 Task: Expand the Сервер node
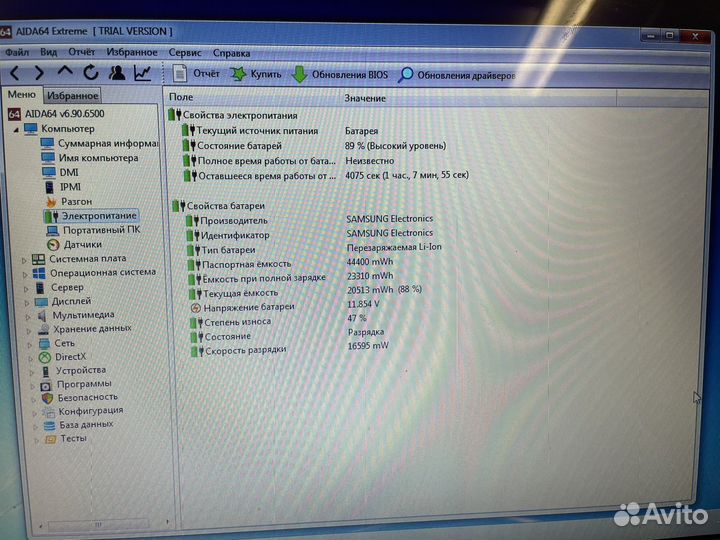pos(26,289)
